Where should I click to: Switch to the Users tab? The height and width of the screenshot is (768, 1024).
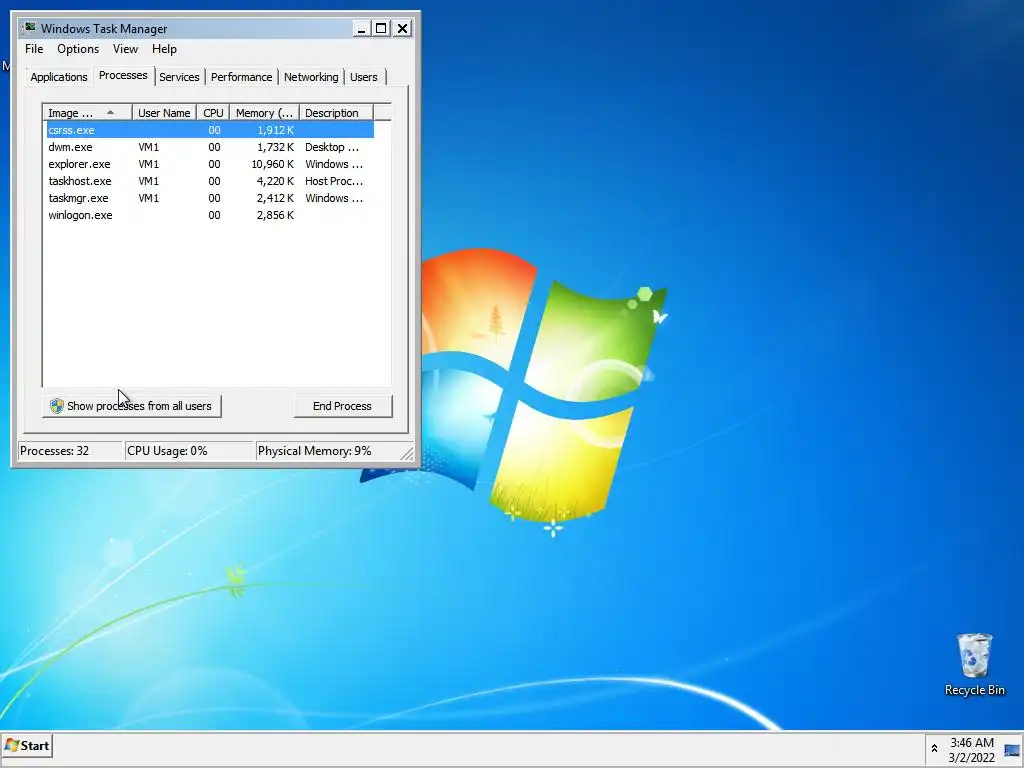[x=364, y=77]
